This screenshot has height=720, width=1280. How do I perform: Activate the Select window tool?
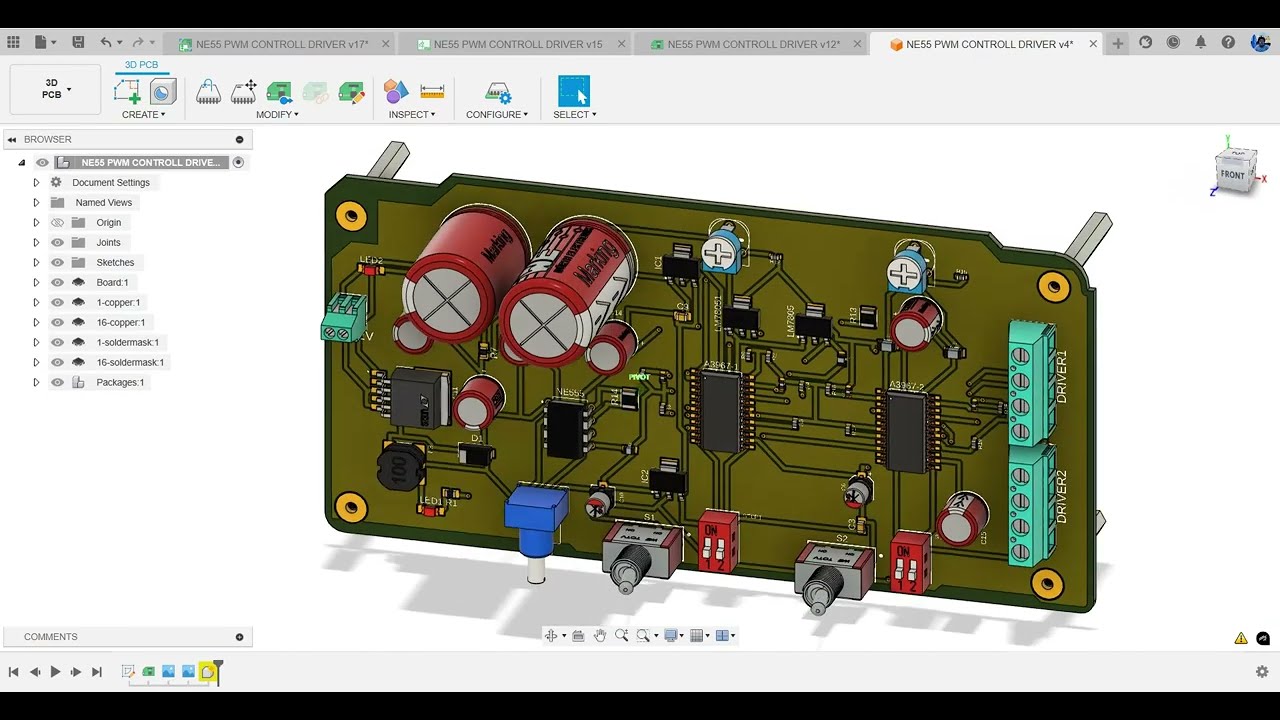(574, 91)
